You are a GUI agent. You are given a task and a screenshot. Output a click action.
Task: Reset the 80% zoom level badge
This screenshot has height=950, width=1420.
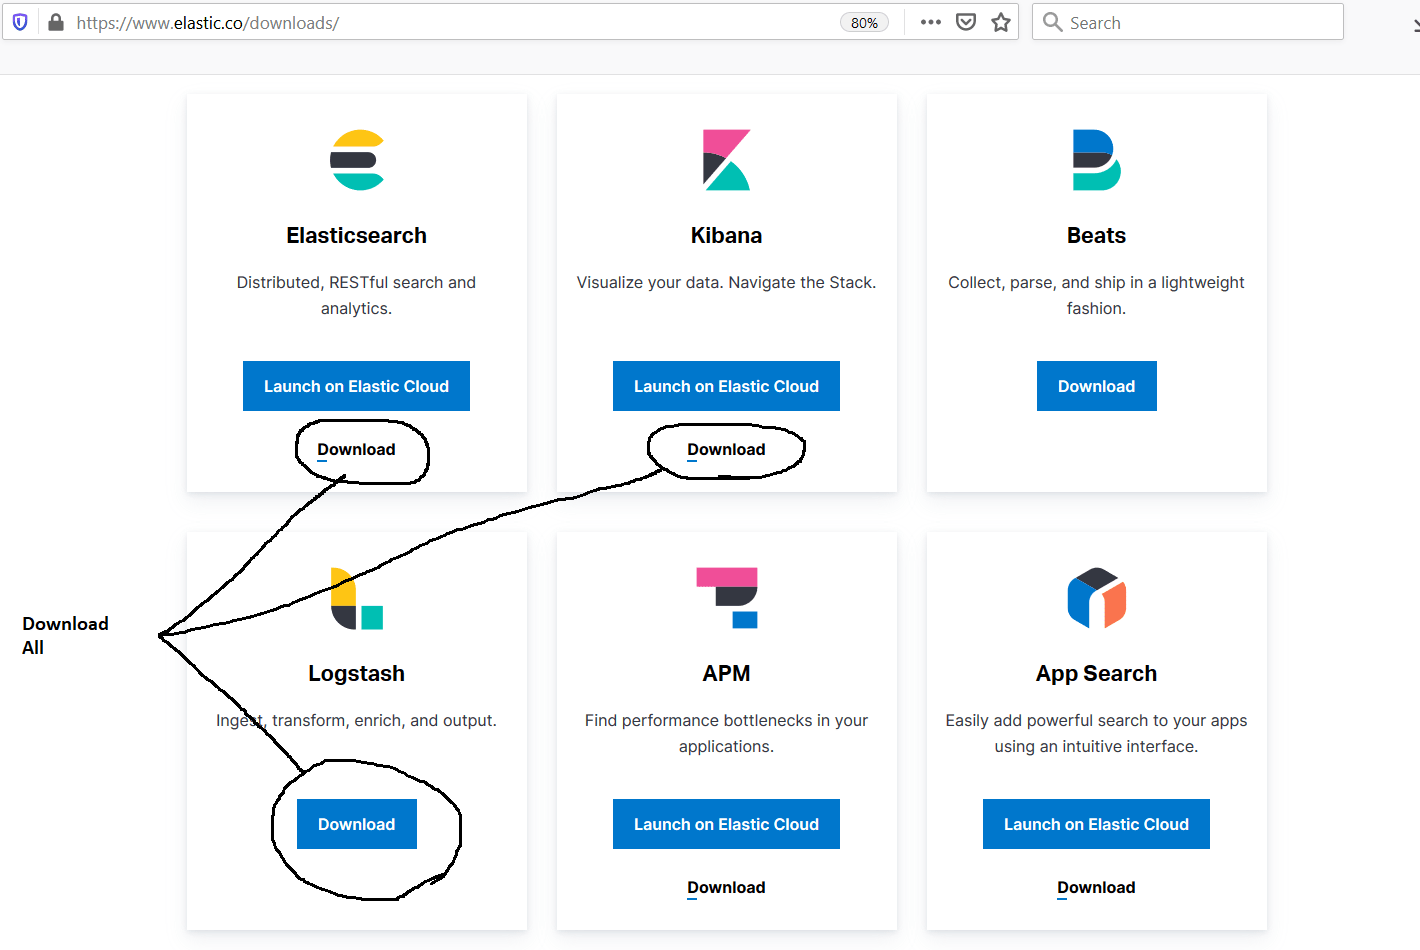coord(864,23)
